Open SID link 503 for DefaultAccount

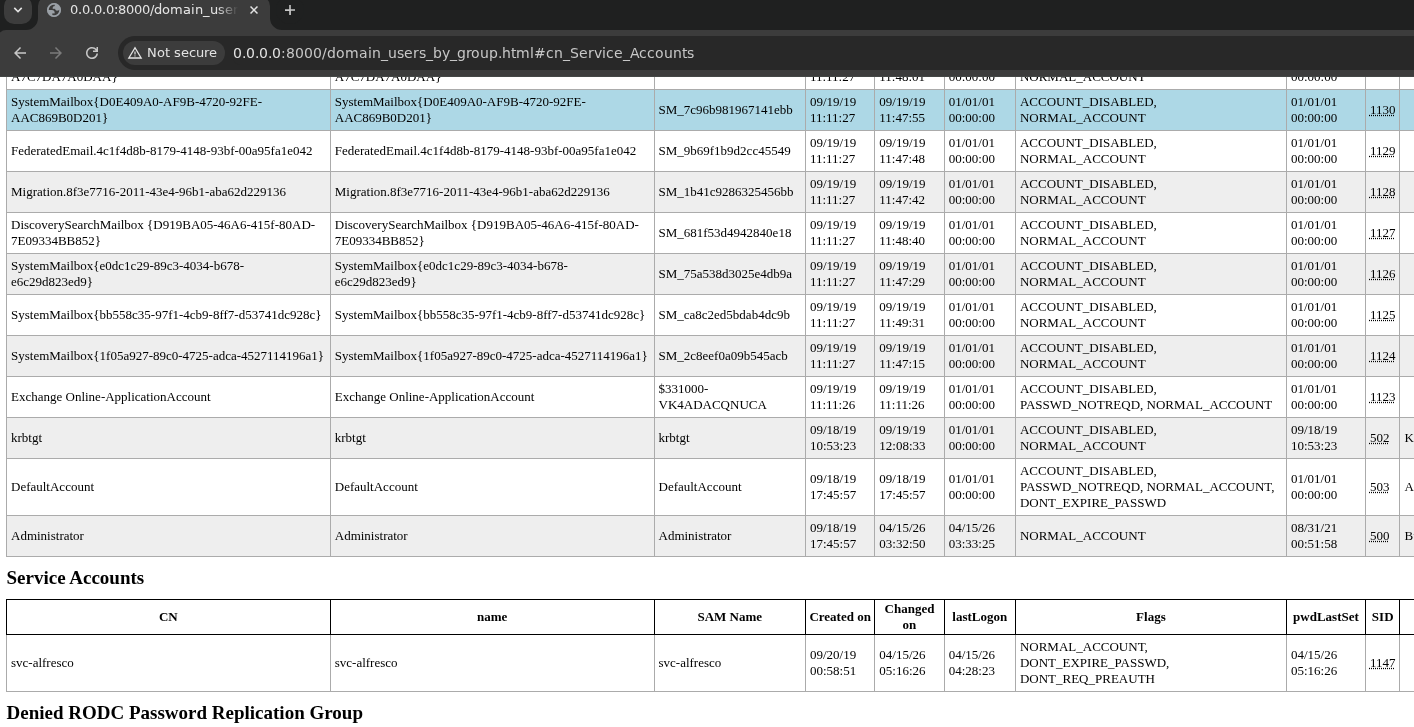coord(1379,487)
